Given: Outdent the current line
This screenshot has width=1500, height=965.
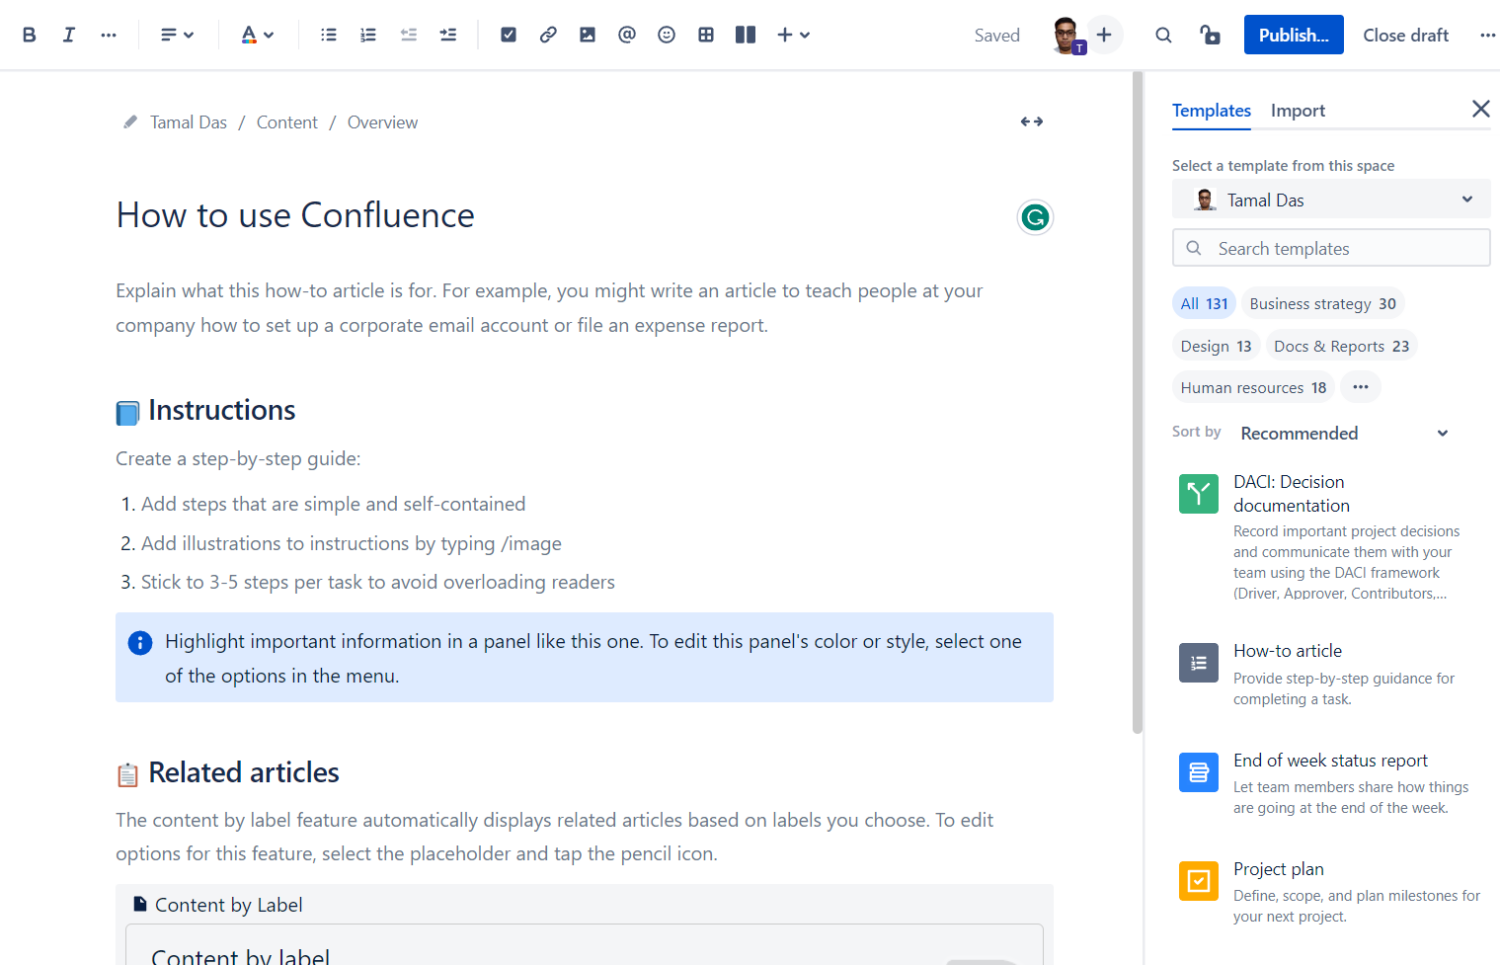Looking at the screenshot, I should coord(408,35).
